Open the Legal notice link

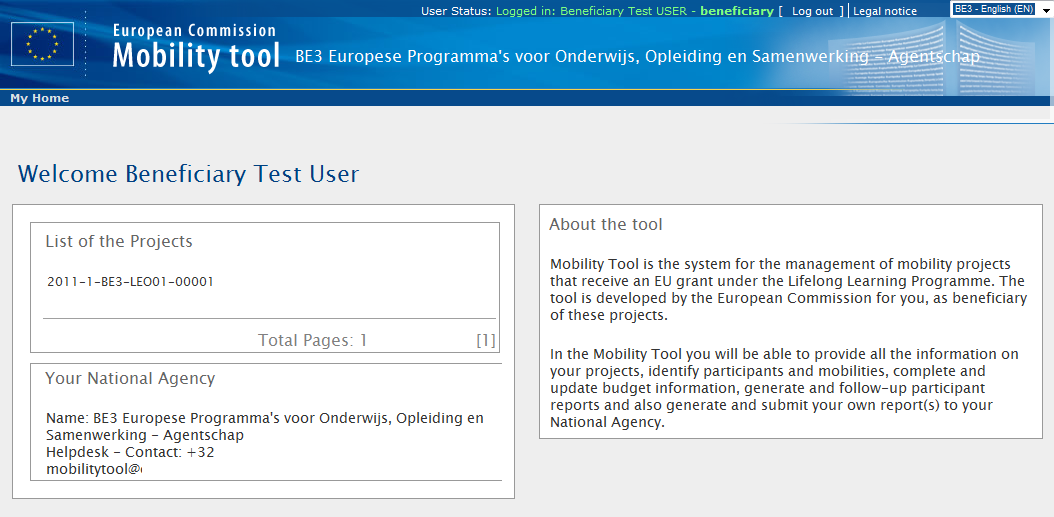(885, 11)
